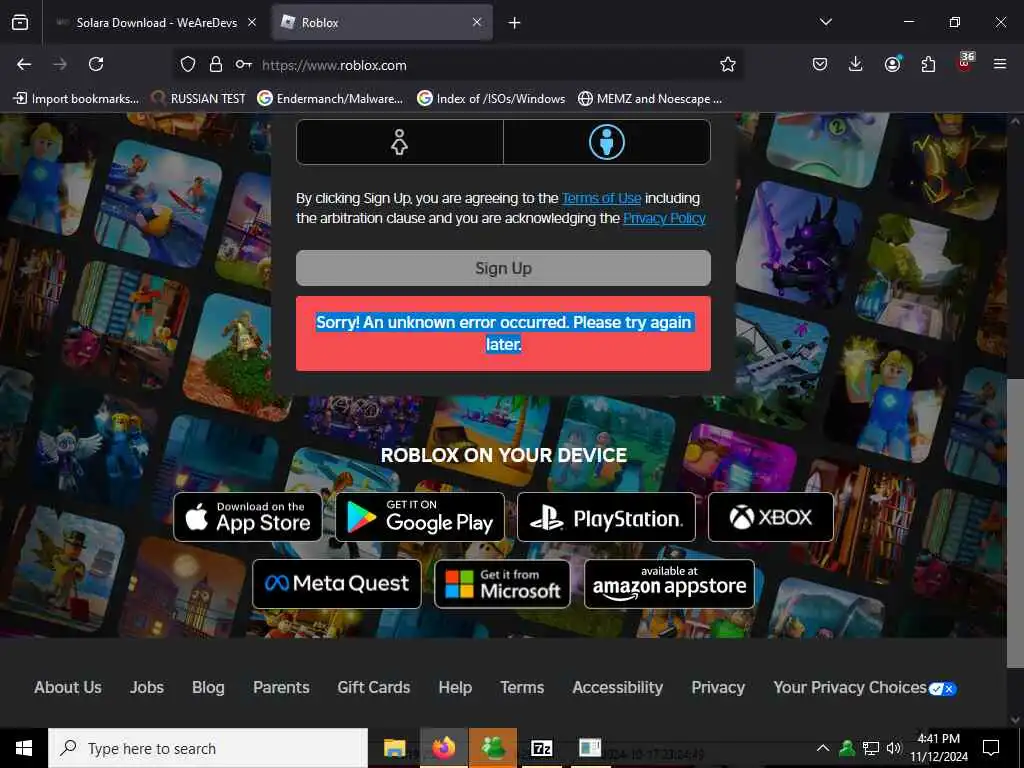Click the Sign Up button
Image resolution: width=1024 pixels, height=768 pixels.
click(504, 268)
